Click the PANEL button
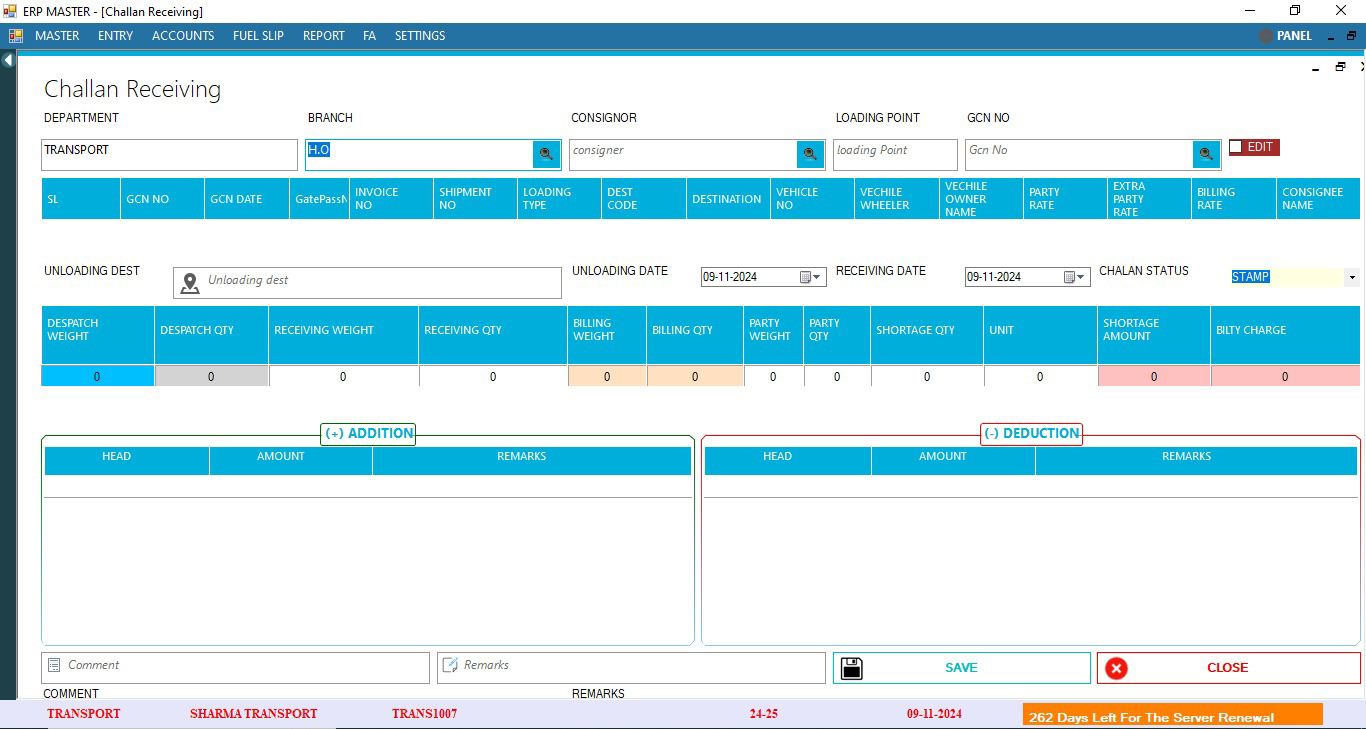This screenshot has width=1366, height=729. click(x=1285, y=36)
